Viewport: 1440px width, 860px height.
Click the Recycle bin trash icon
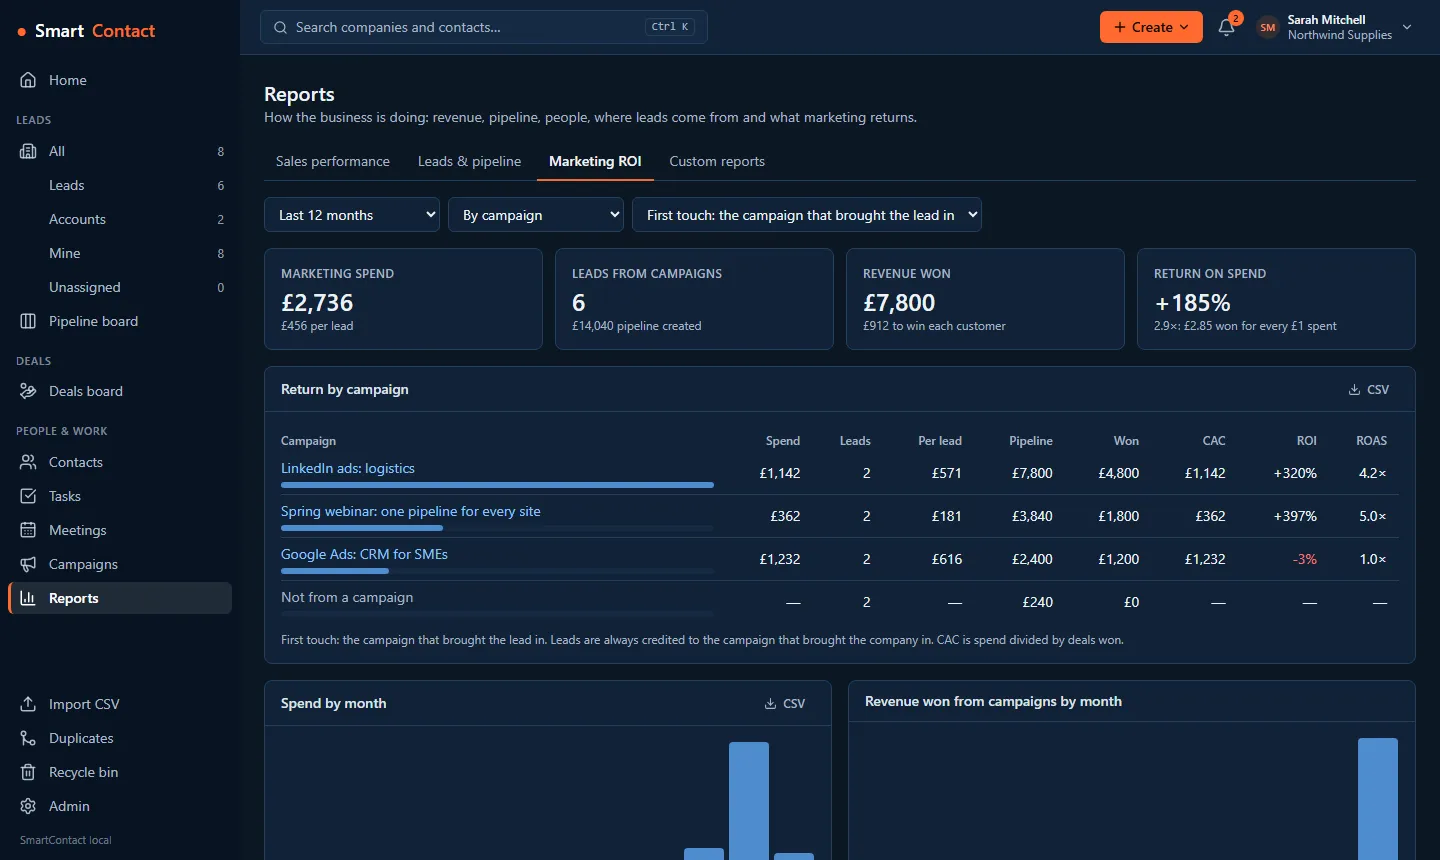[x=28, y=772]
